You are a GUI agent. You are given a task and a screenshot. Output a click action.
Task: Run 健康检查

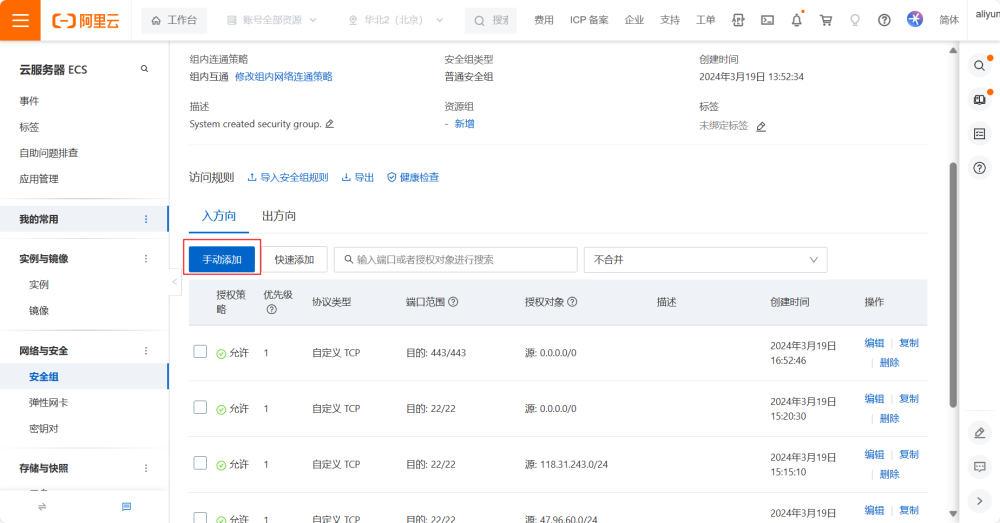point(413,177)
